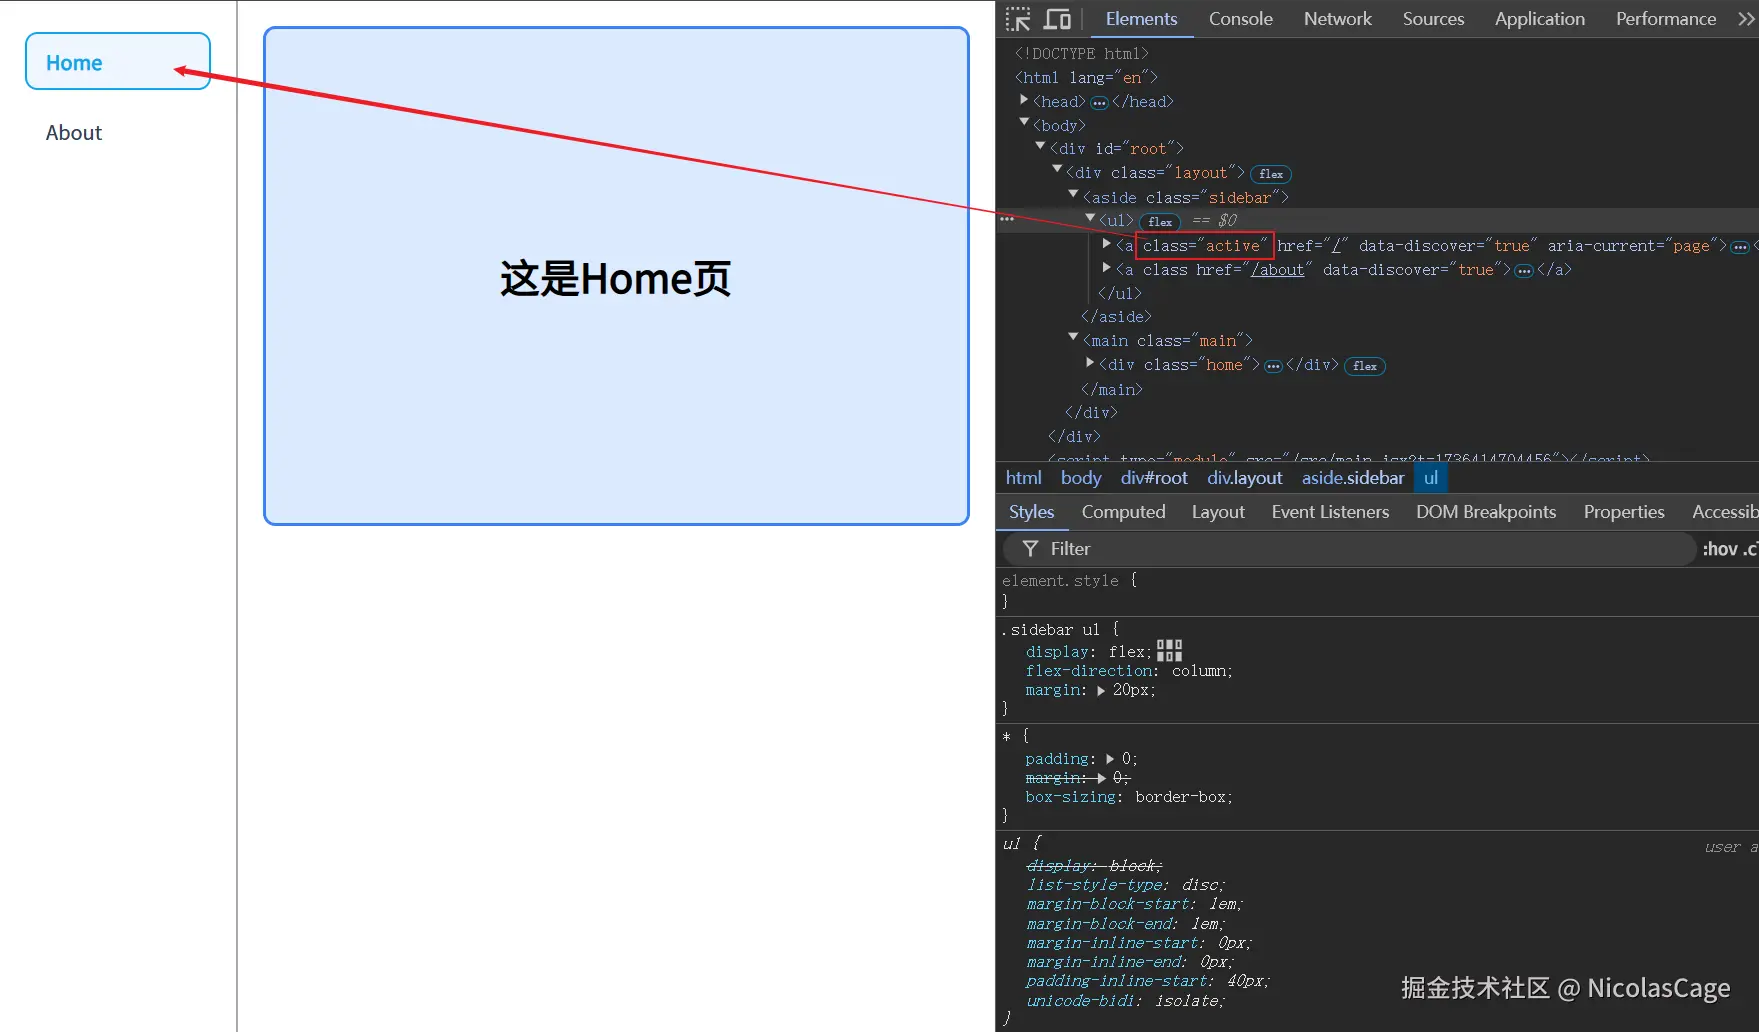Collapse the div class layout node
This screenshot has height=1032, width=1759.
click(x=1057, y=170)
